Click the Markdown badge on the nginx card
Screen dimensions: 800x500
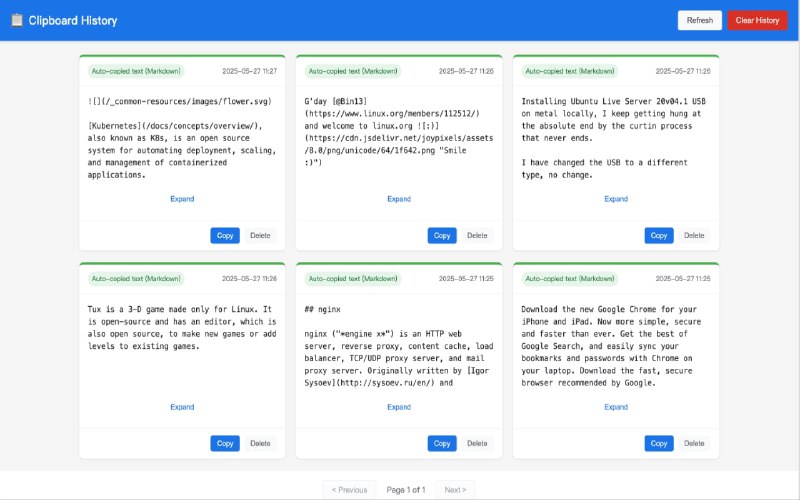tap(353, 279)
